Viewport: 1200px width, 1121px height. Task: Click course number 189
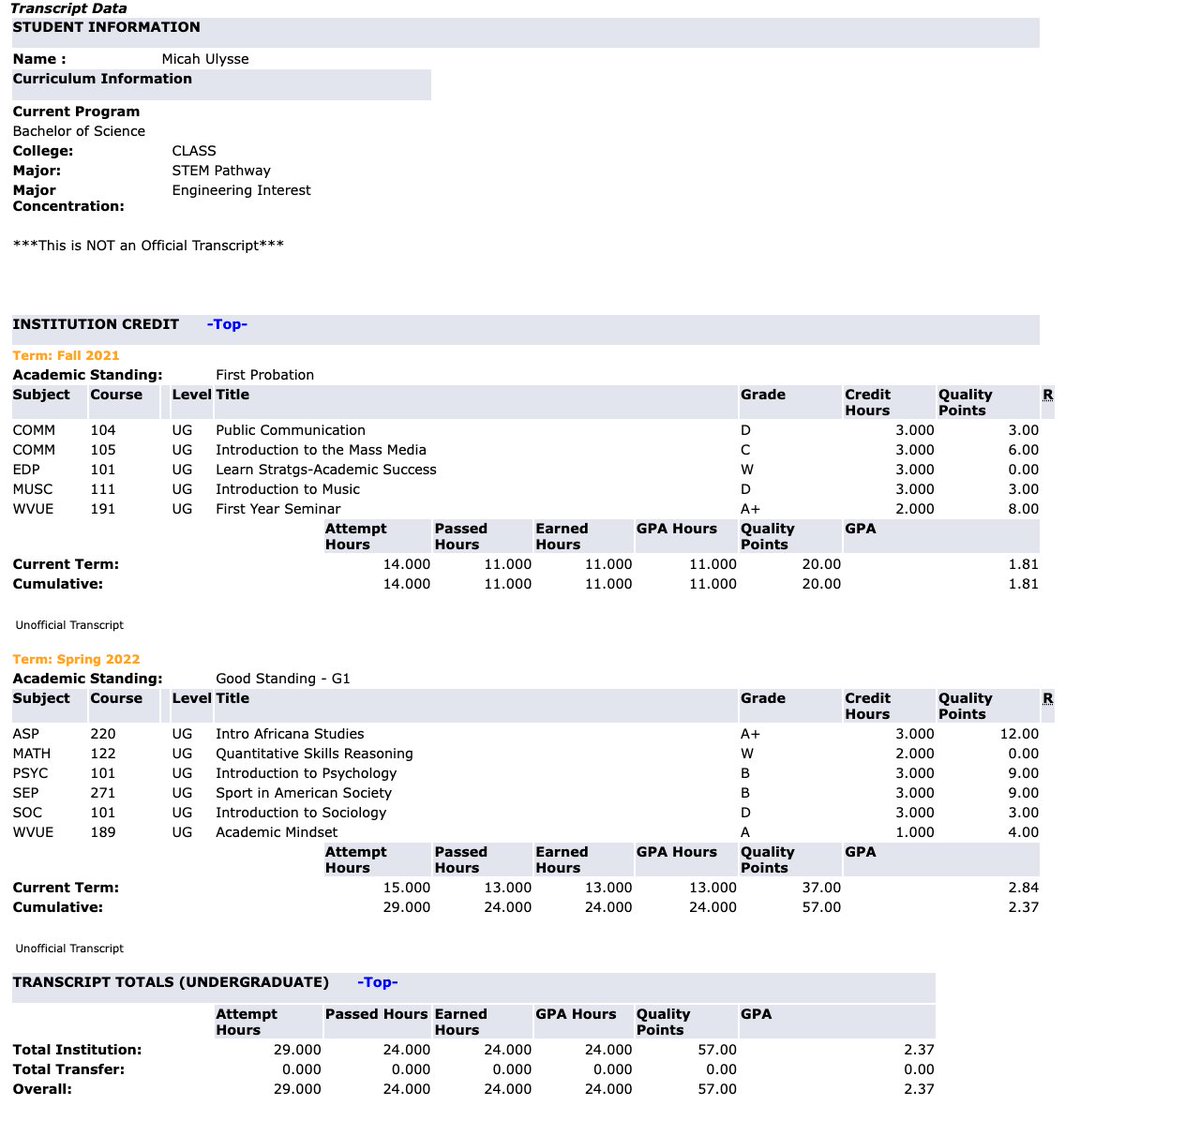click(103, 832)
